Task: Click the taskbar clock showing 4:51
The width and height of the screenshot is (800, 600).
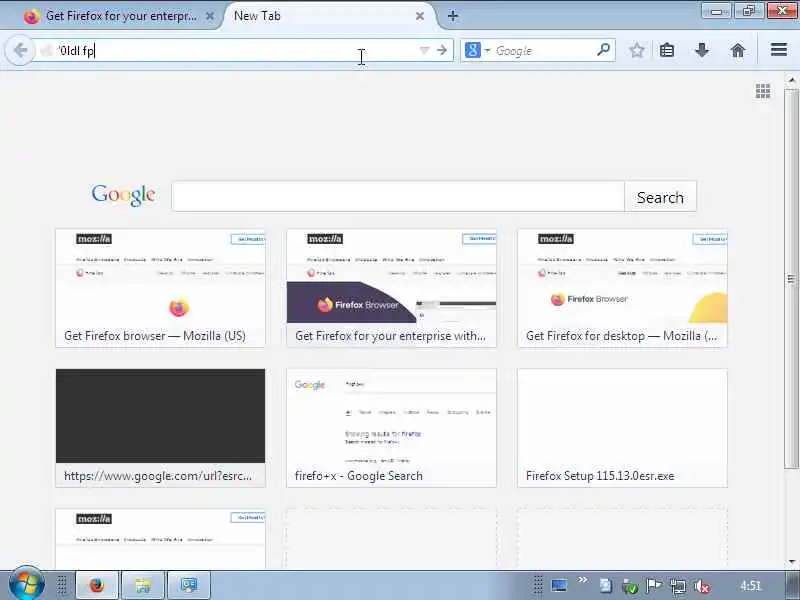Action: pos(751,586)
